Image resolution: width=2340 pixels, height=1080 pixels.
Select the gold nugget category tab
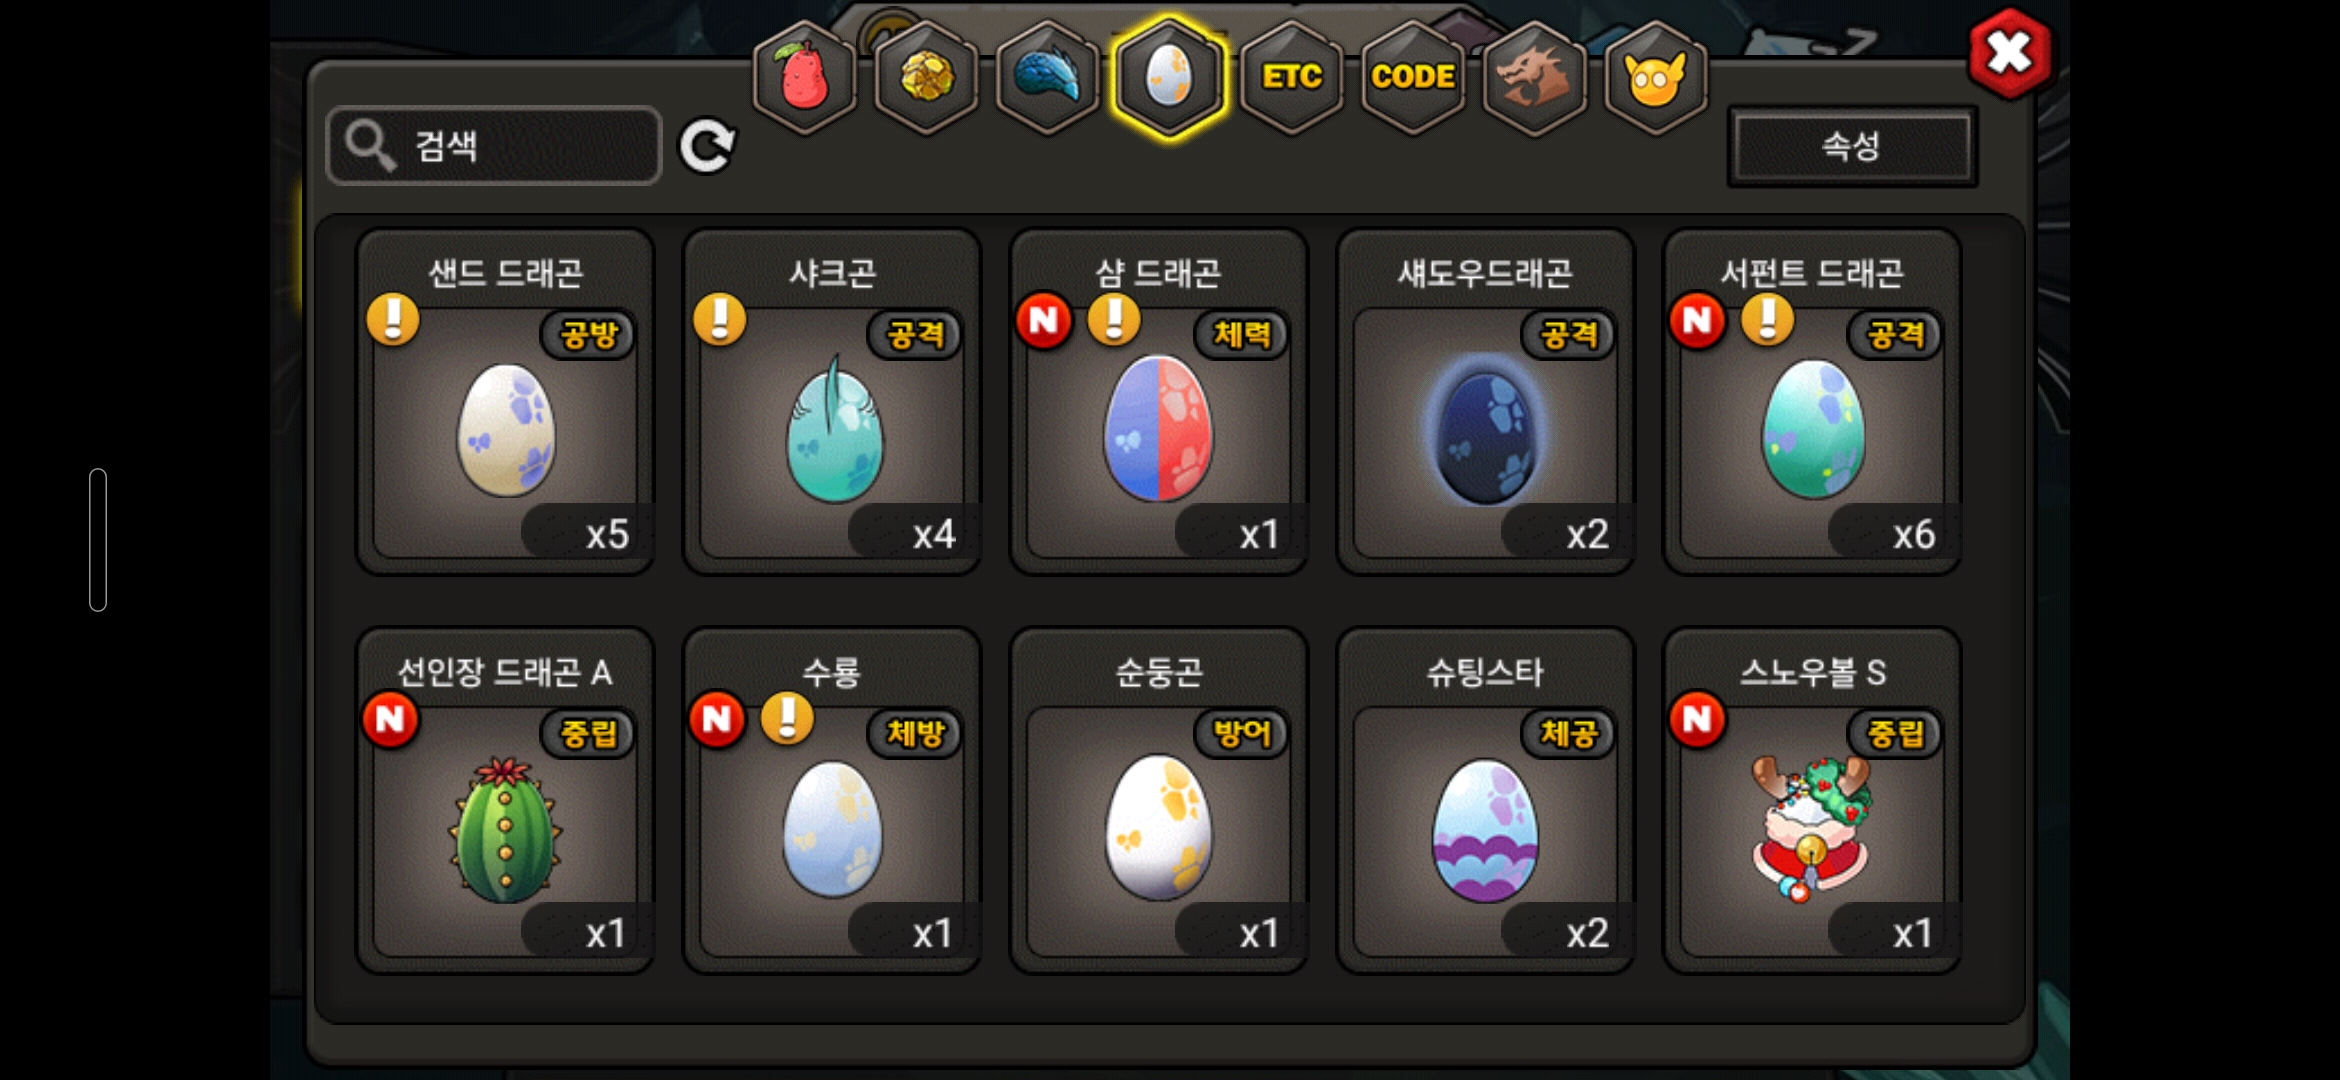point(927,77)
